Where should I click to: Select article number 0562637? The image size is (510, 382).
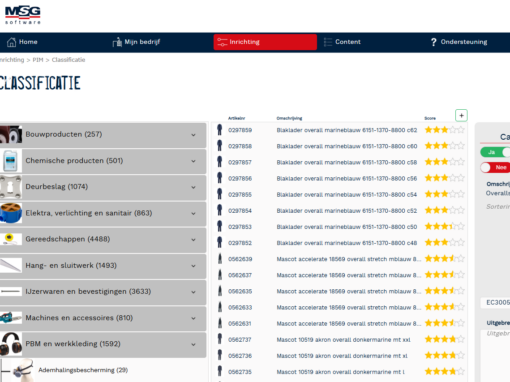pyautogui.click(x=240, y=275)
